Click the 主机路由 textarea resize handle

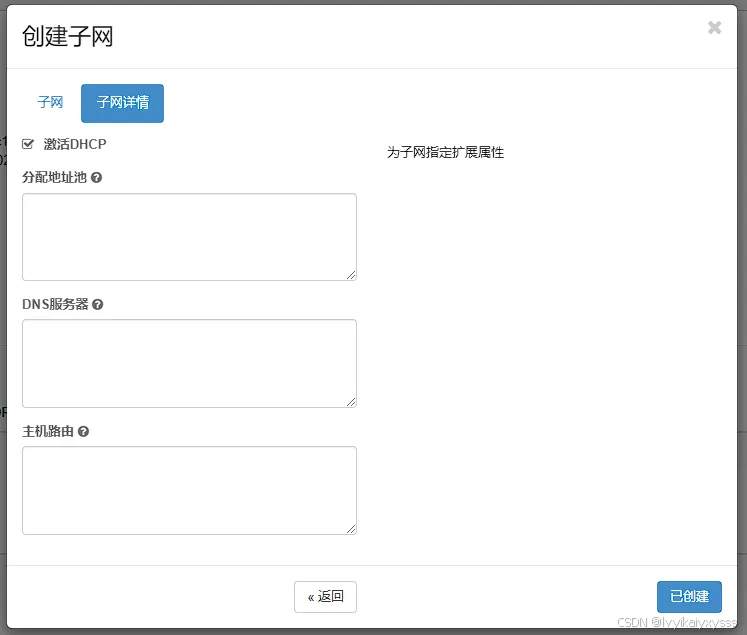(x=351, y=529)
